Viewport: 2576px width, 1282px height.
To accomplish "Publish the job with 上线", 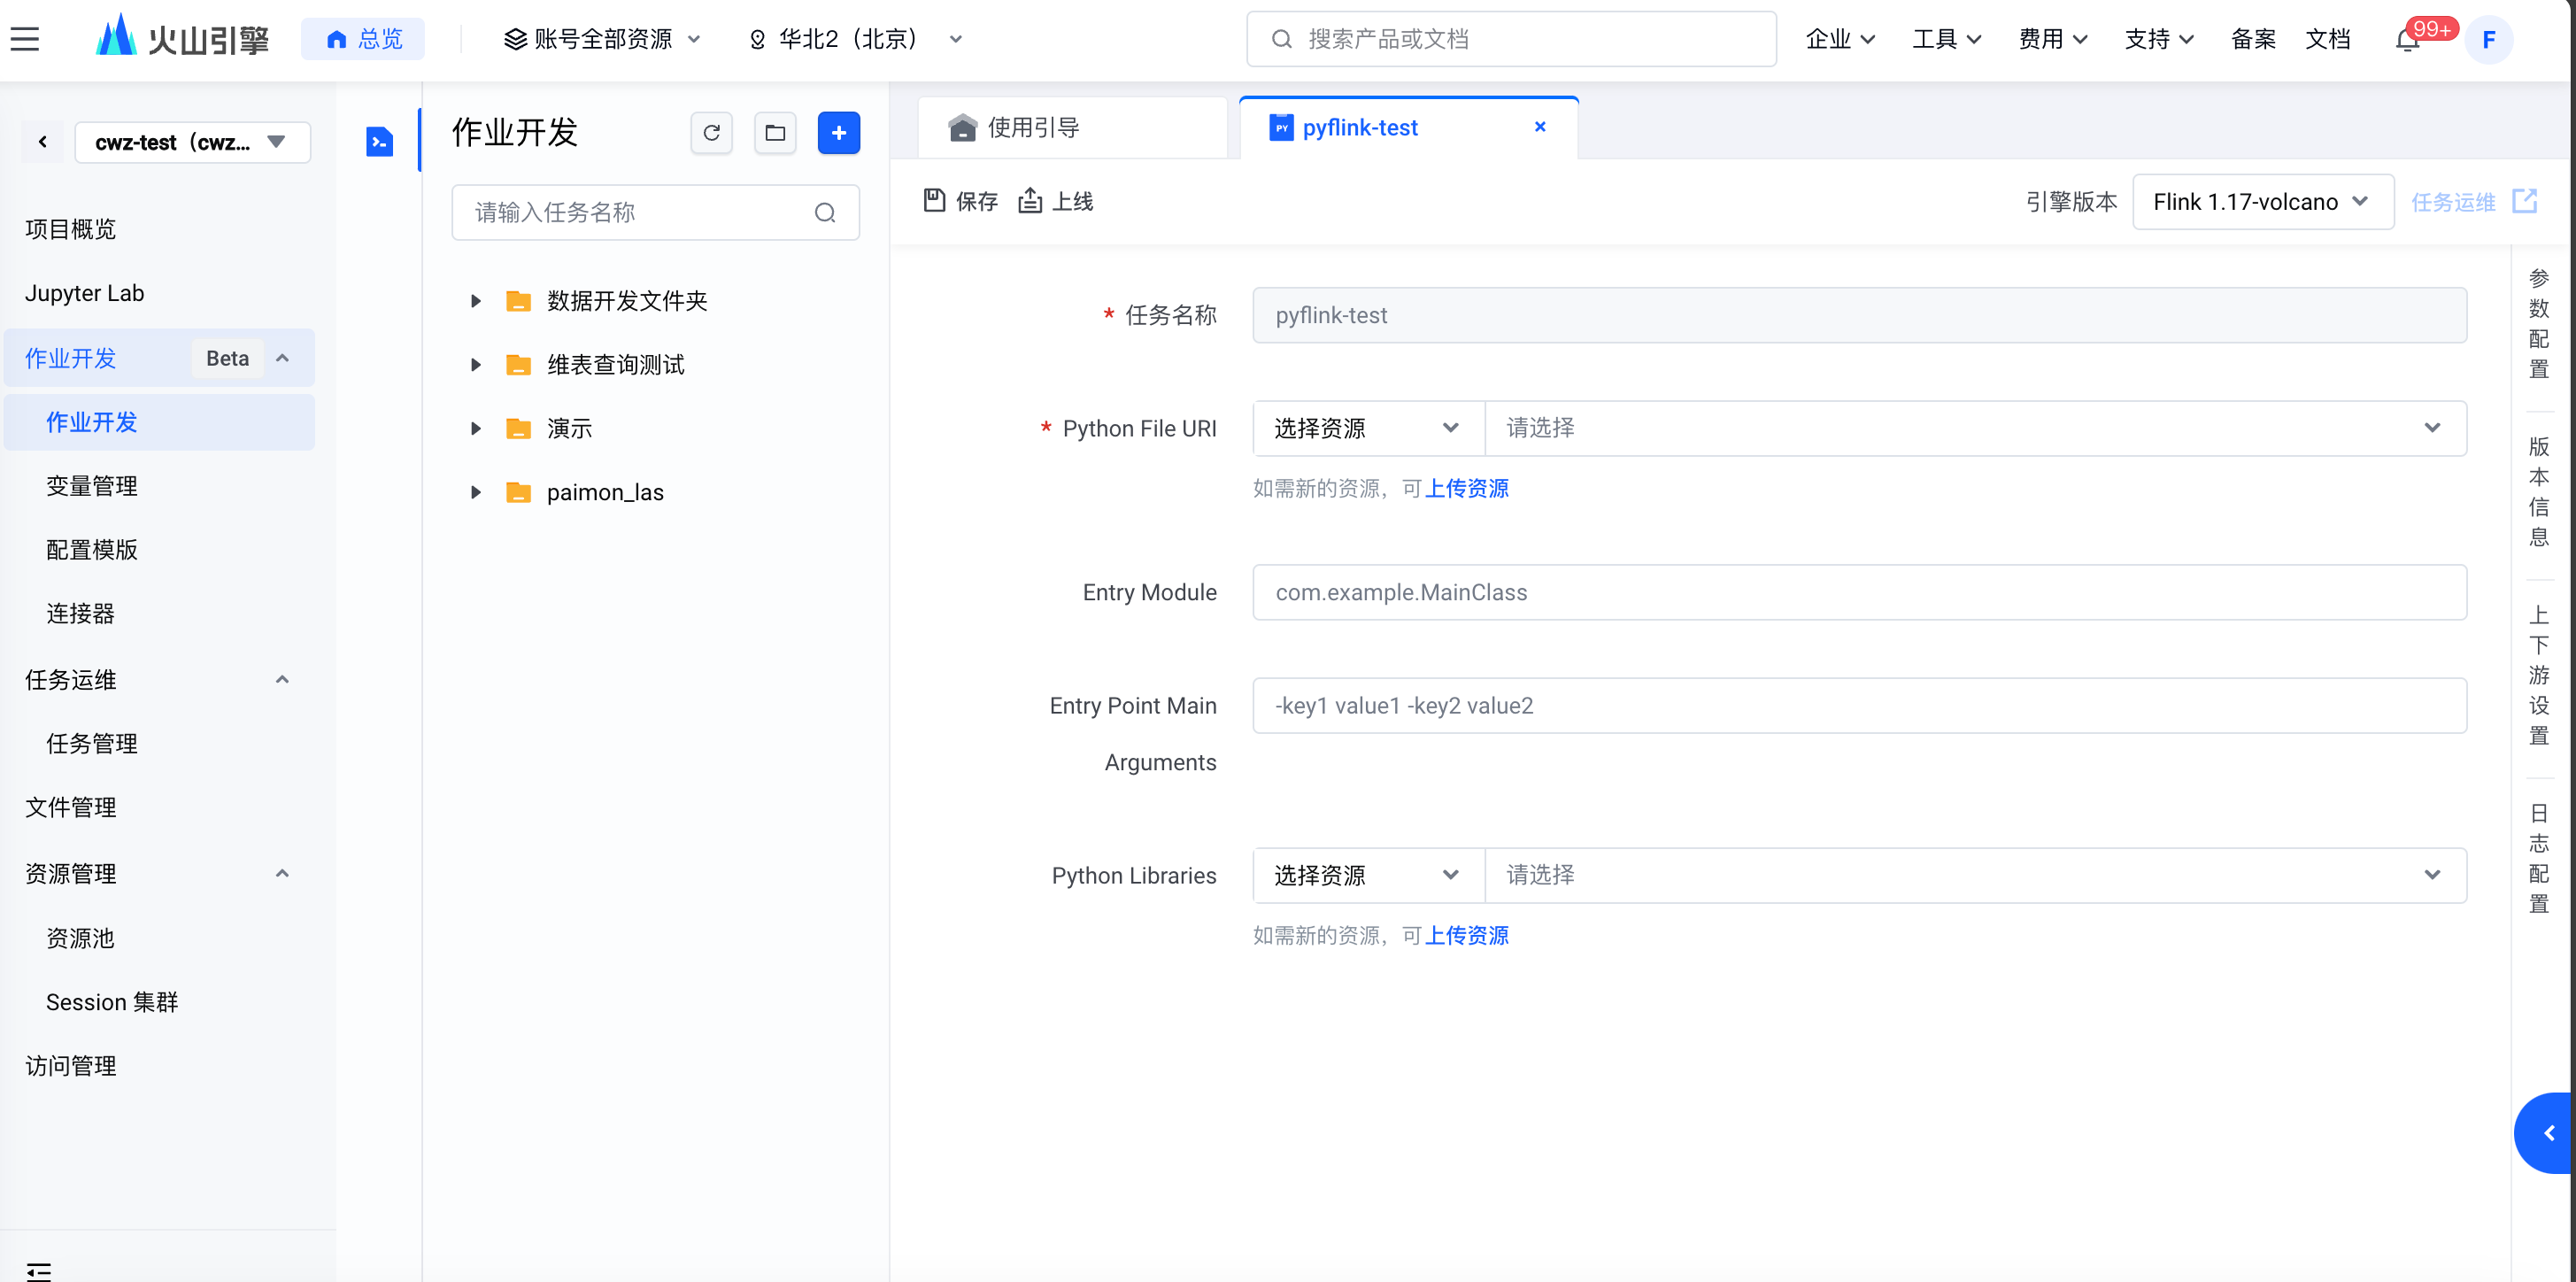I will (x=1056, y=201).
